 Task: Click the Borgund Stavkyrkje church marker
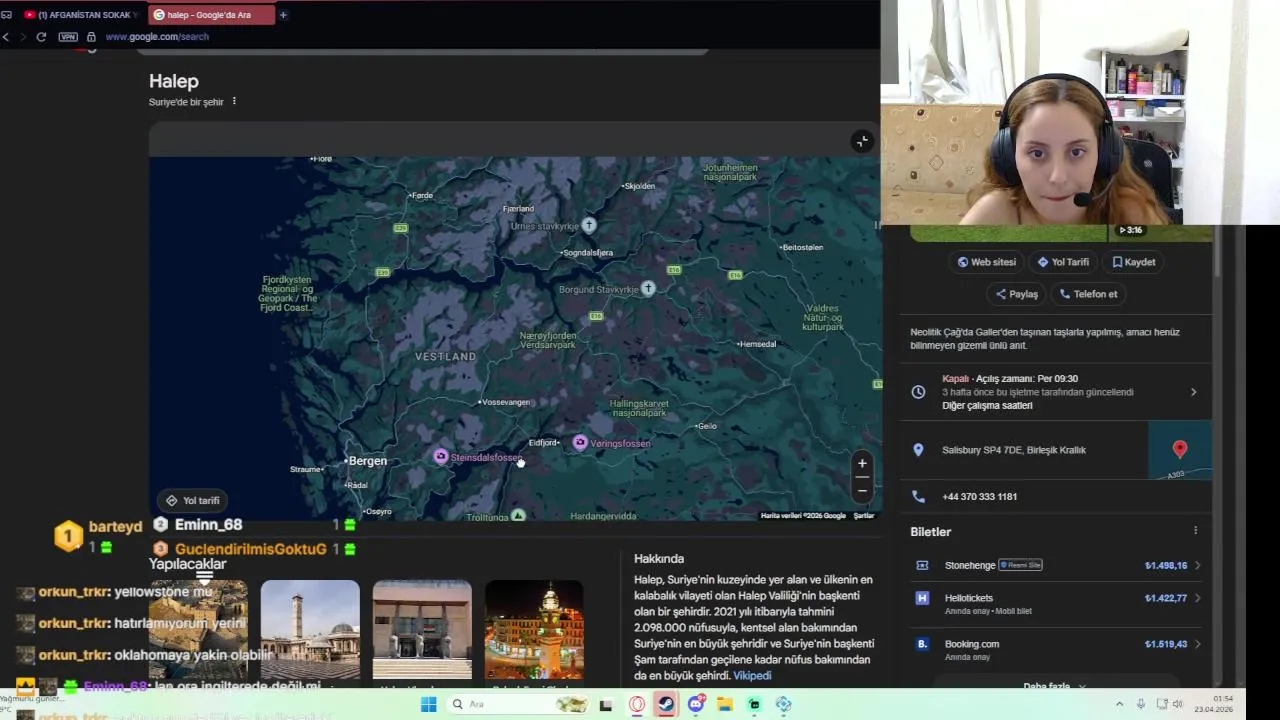648,288
